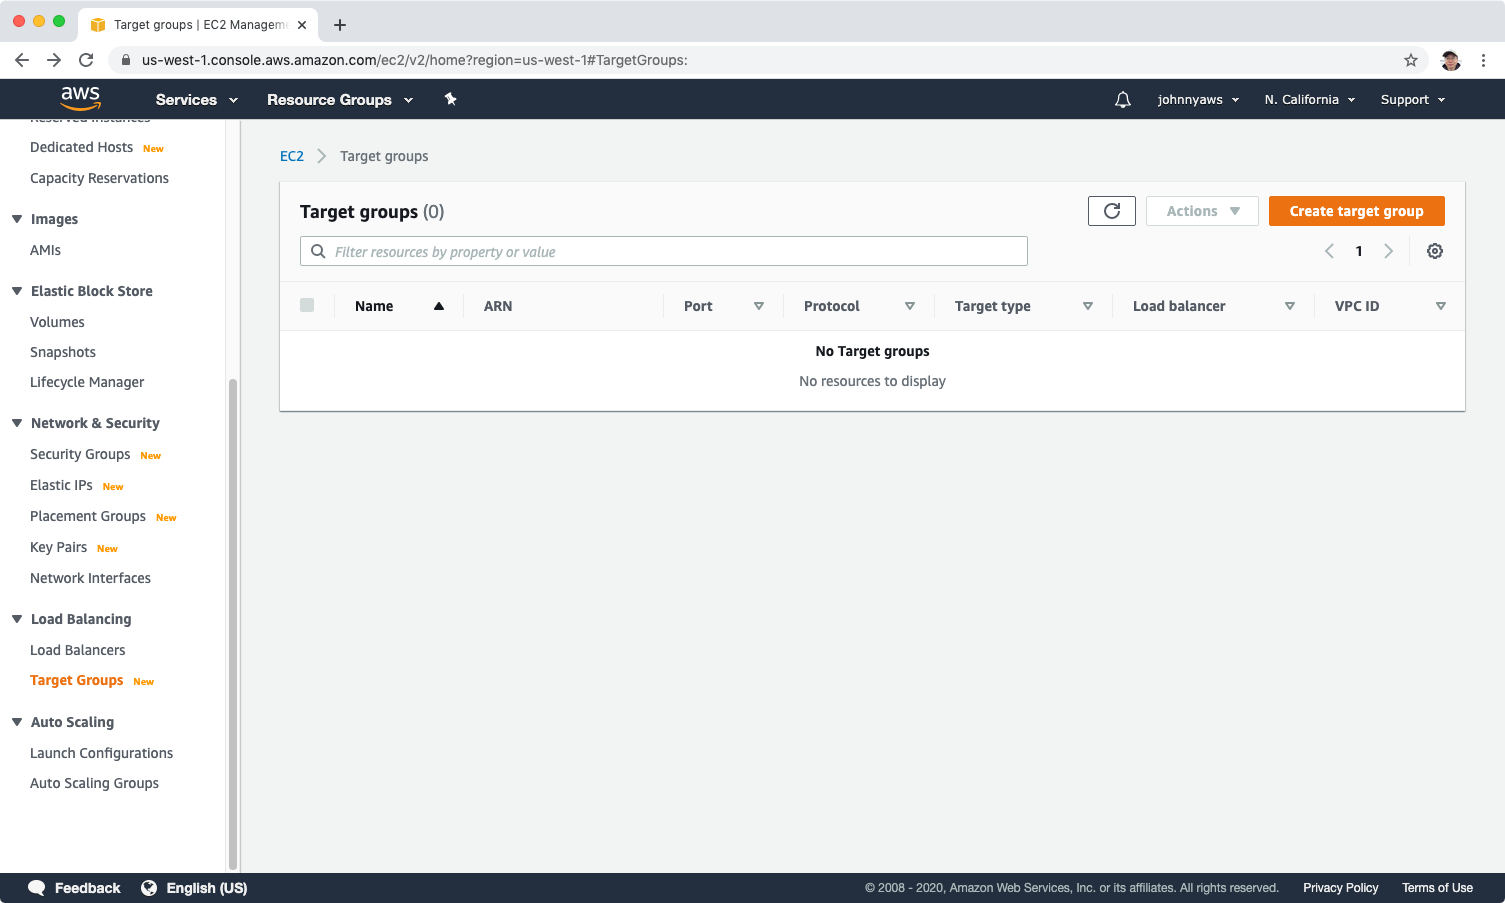Viewport: 1505px width, 903px height.
Task: Collapse the Images sidebar section
Action: pyautogui.click(x=17, y=219)
